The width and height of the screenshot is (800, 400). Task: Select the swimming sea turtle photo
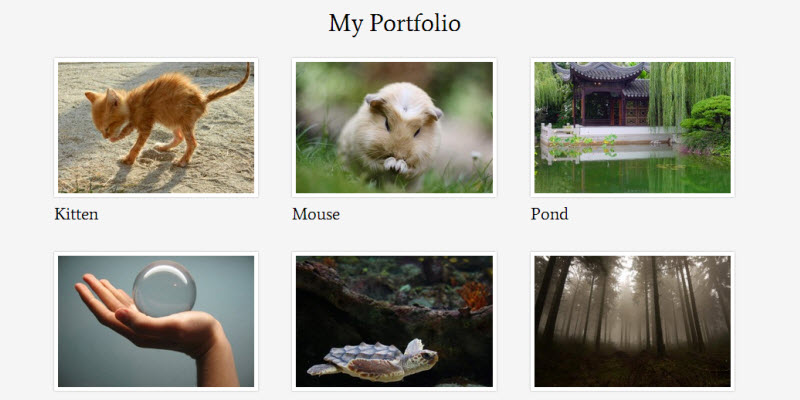click(x=394, y=321)
